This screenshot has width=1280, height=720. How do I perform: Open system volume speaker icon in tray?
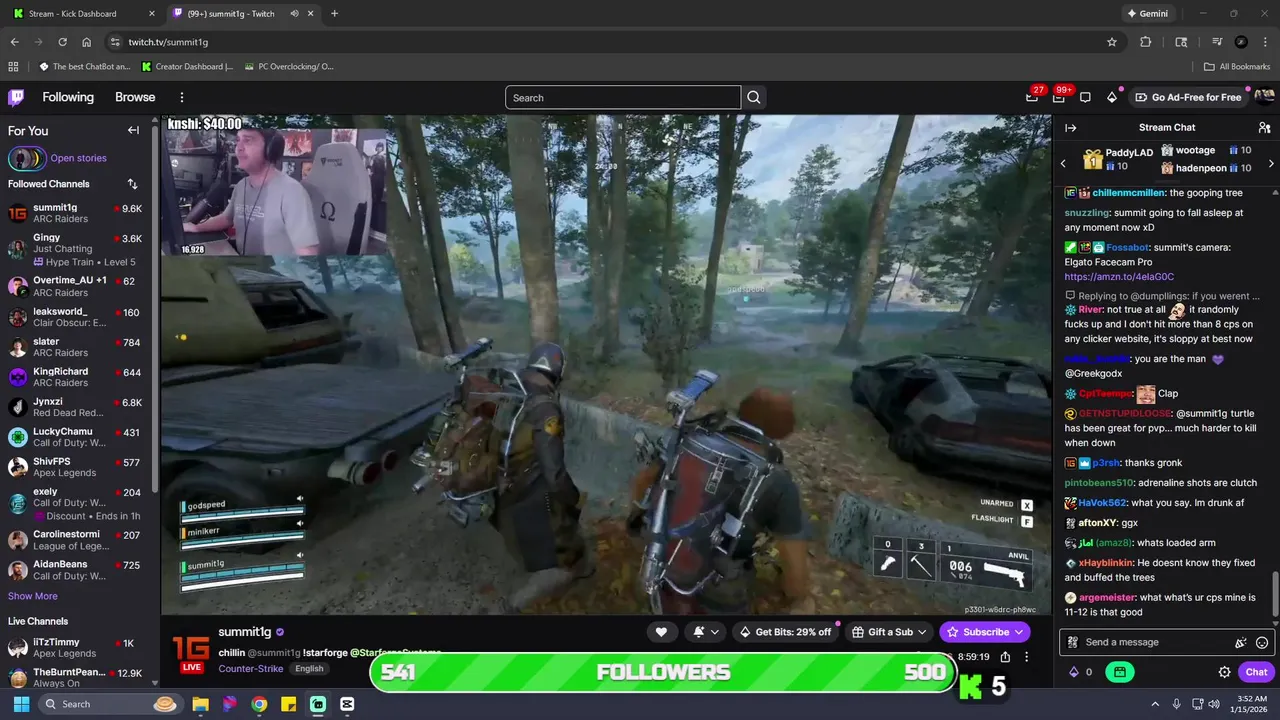[1214, 704]
